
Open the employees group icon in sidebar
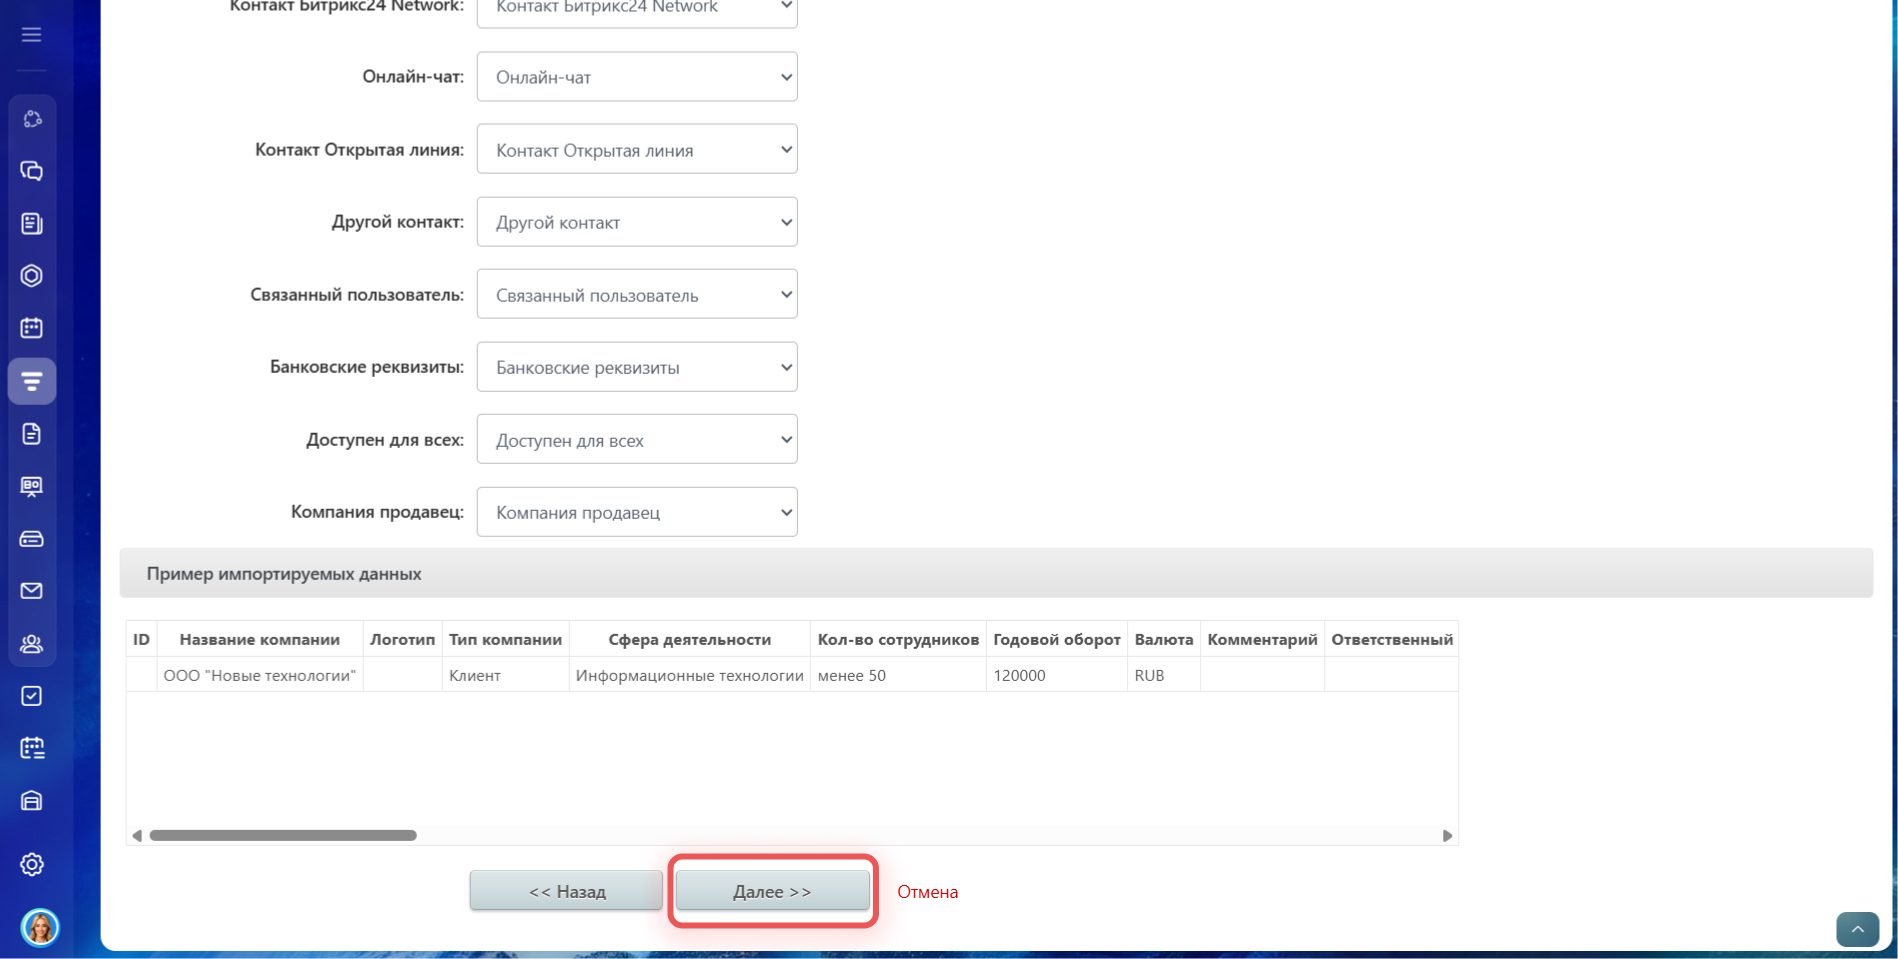(x=32, y=644)
